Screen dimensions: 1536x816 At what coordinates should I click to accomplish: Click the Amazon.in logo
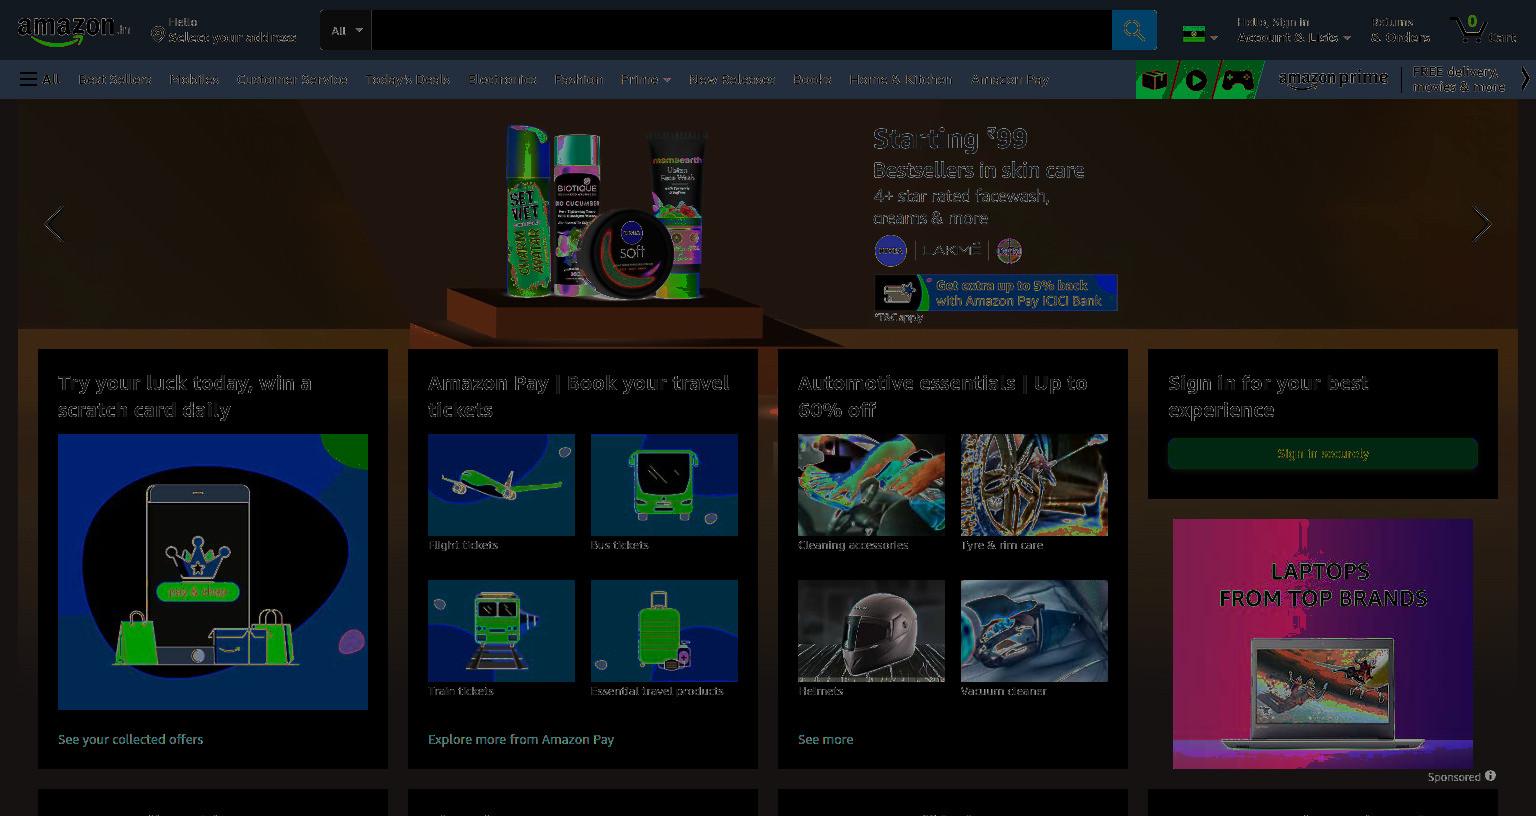(74, 30)
